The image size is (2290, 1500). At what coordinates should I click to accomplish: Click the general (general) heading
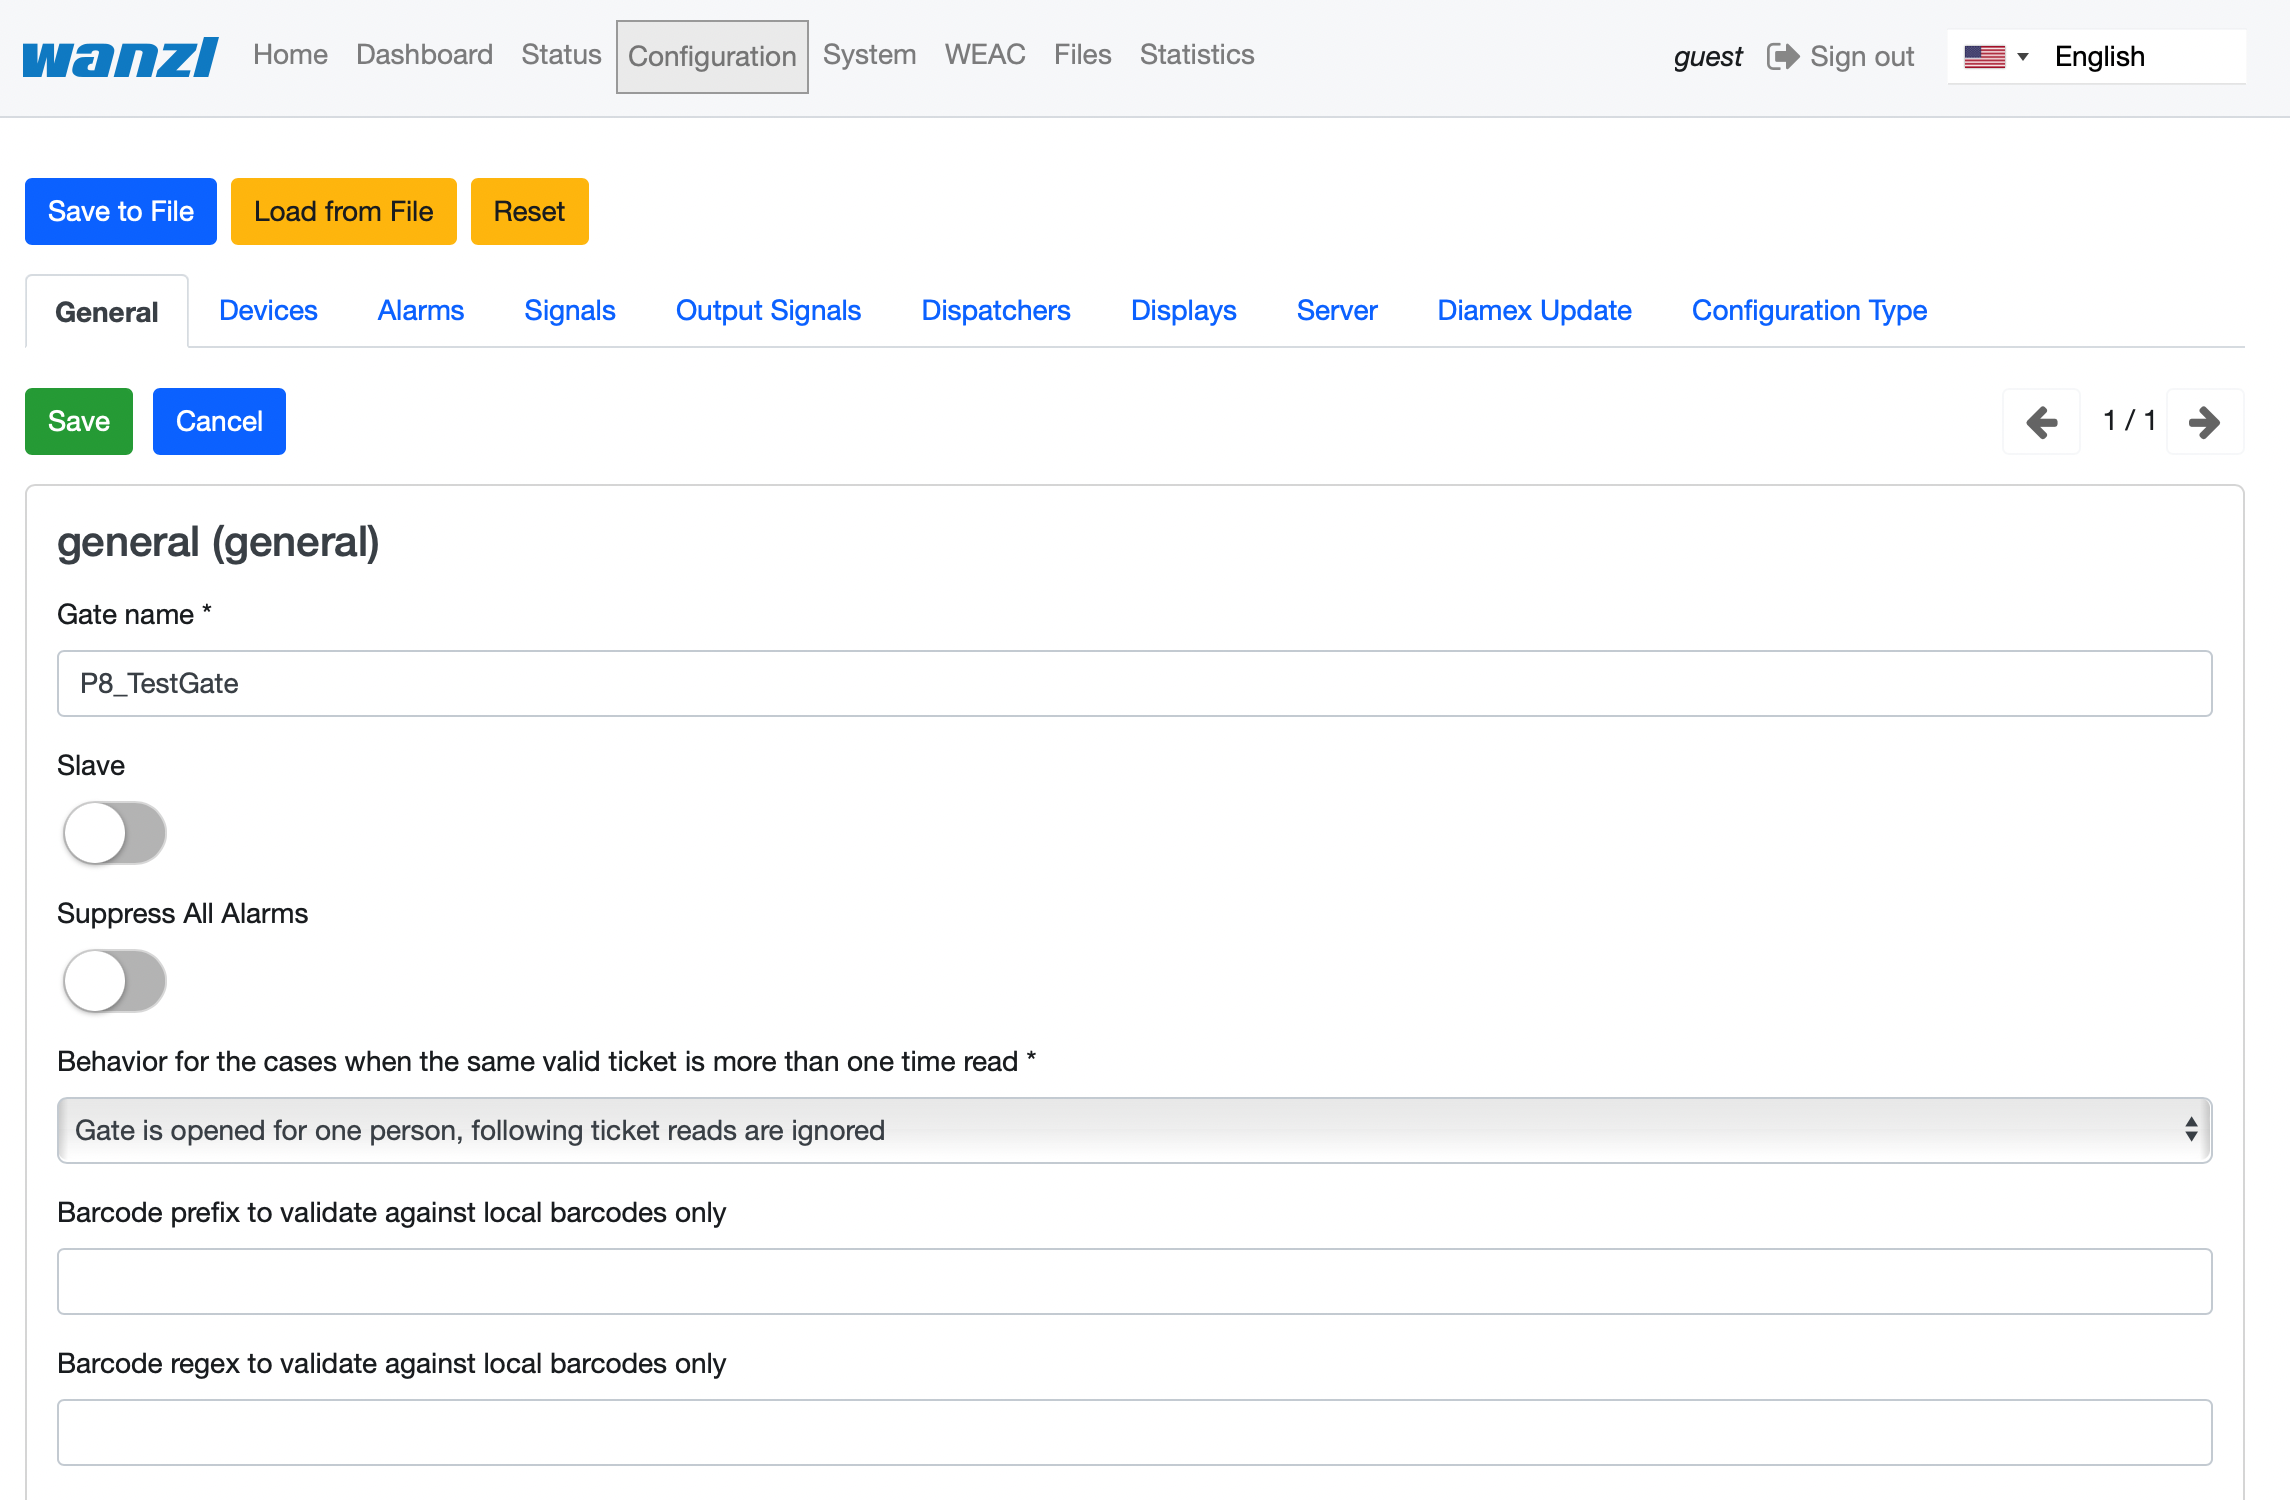(x=218, y=542)
